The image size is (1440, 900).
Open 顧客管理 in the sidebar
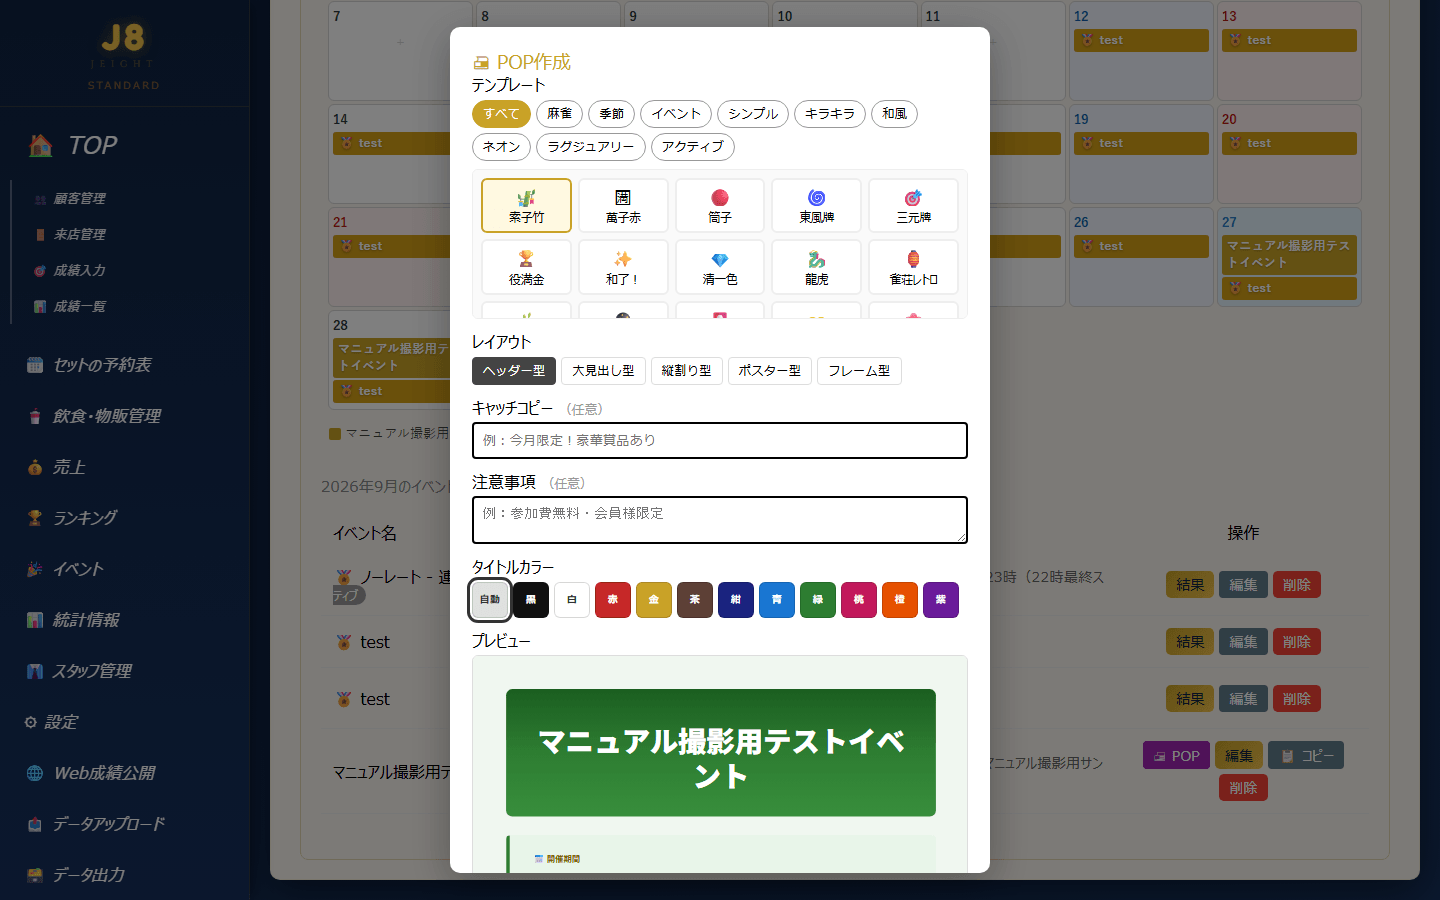pyautogui.click(x=70, y=199)
